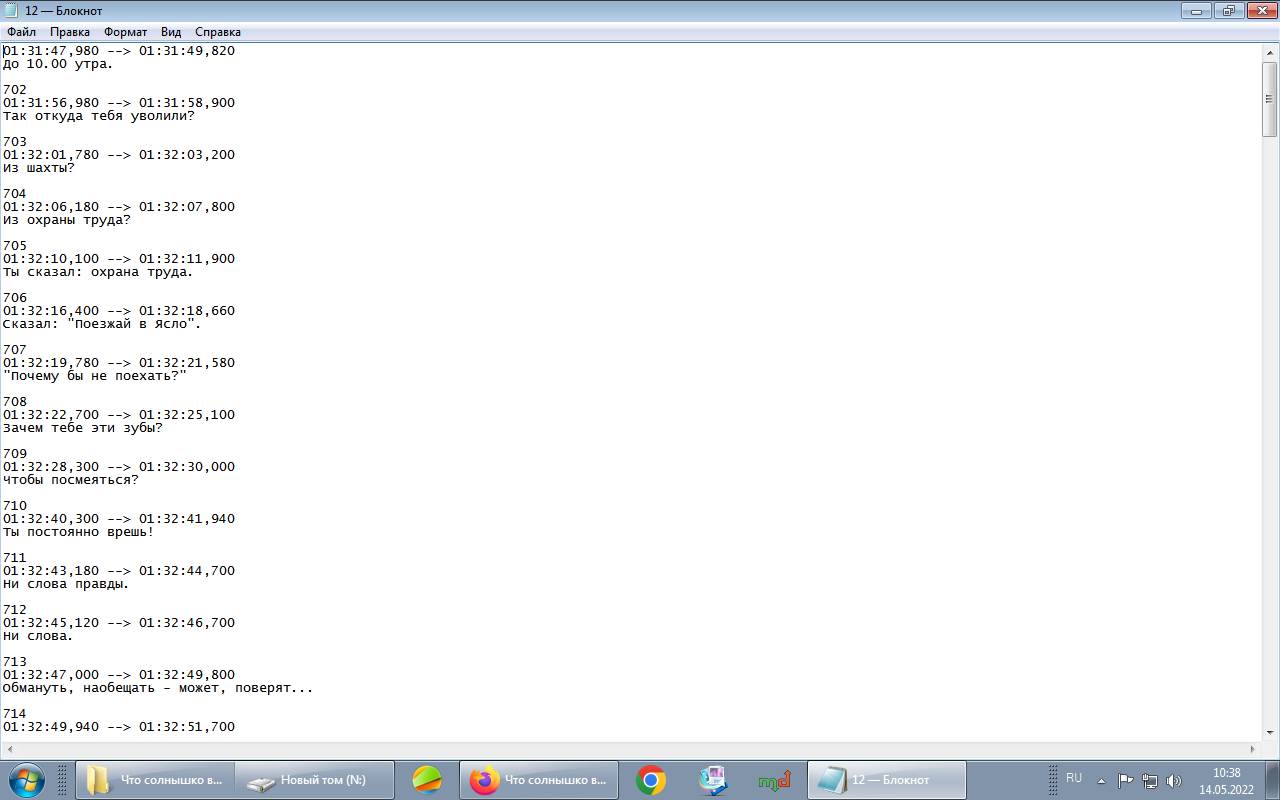Viewport: 1280px width, 800px height.
Task: Show hidden system tray icons
Action: tap(1101, 780)
